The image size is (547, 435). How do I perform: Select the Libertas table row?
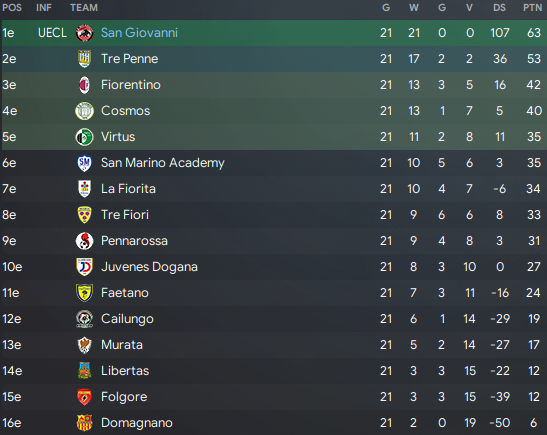click(274, 371)
